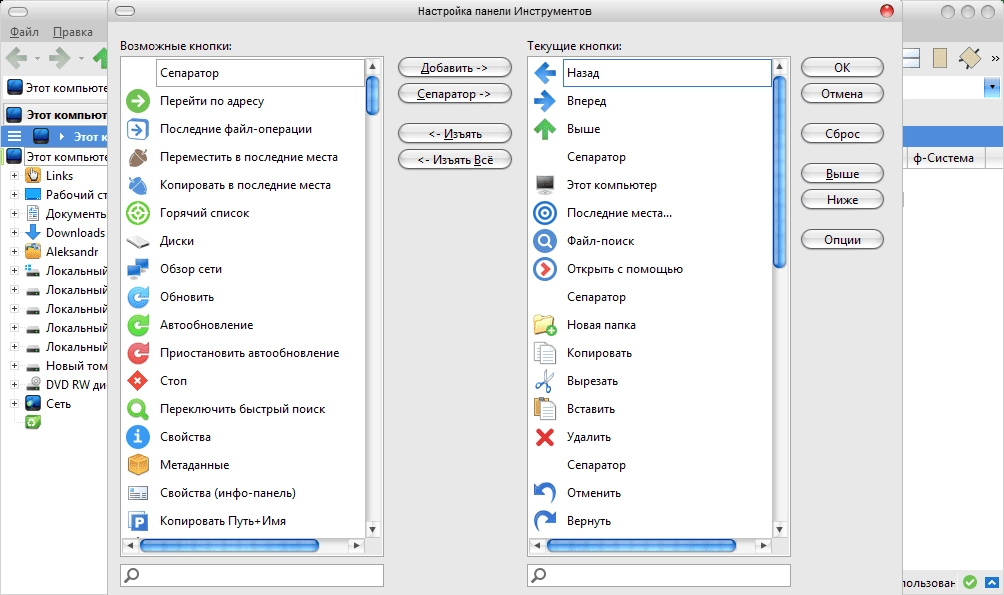Click the red X 'Удалить' icon
Screen dimensions: 1004x595
545,437
